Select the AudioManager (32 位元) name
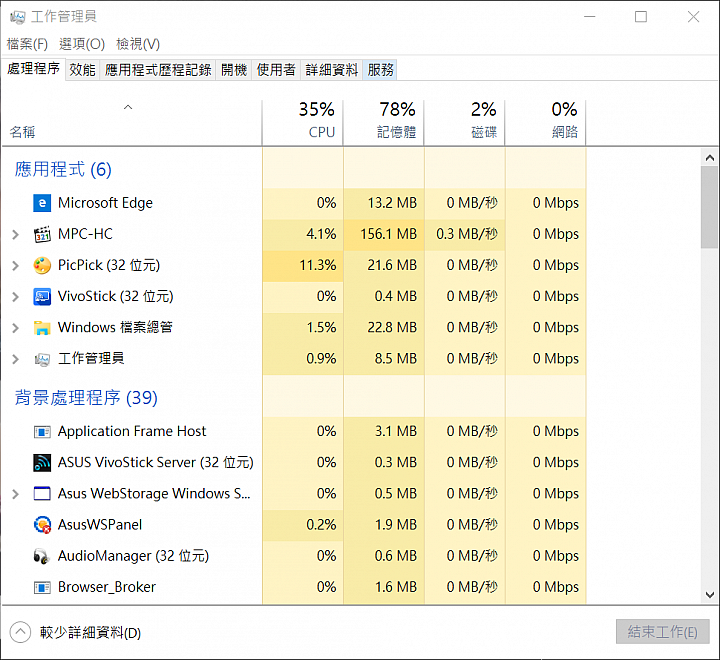Screen dimensions: 720x660 click(x=134, y=556)
